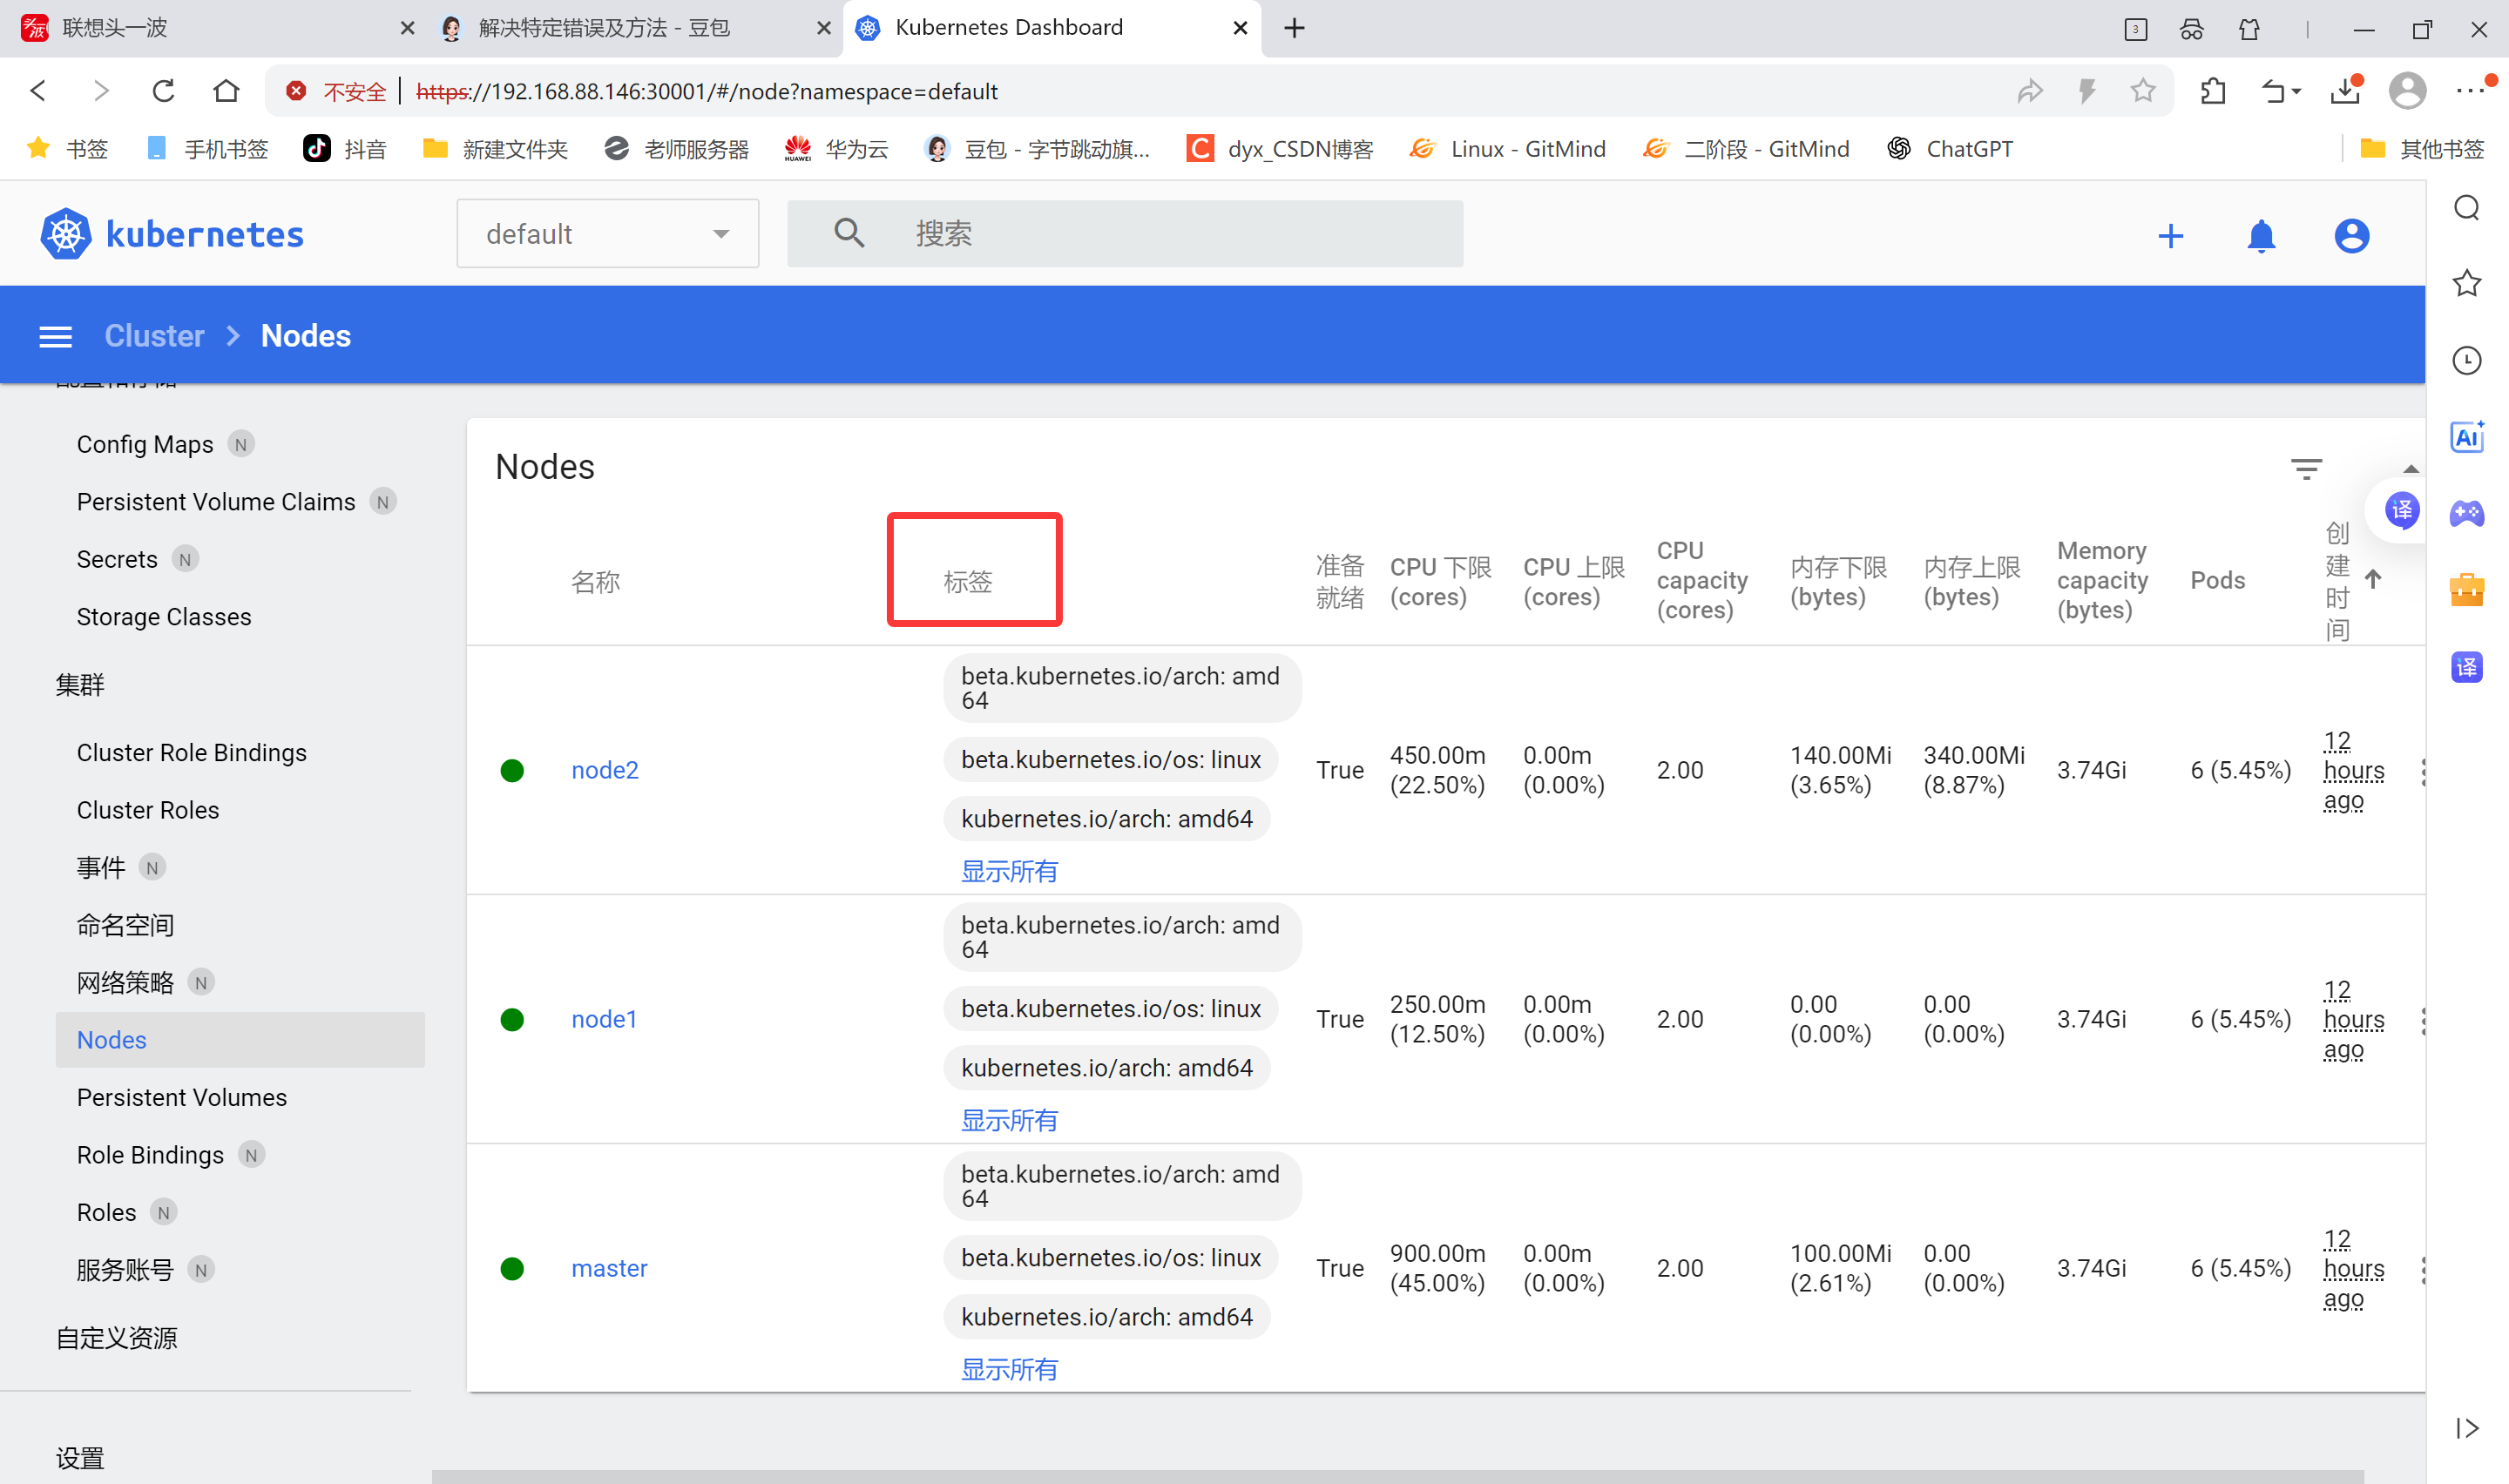Viewport: 2509px width, 1484px height.
Task: Click the Cluster breadcrumb
Action: tap(154, 336)
